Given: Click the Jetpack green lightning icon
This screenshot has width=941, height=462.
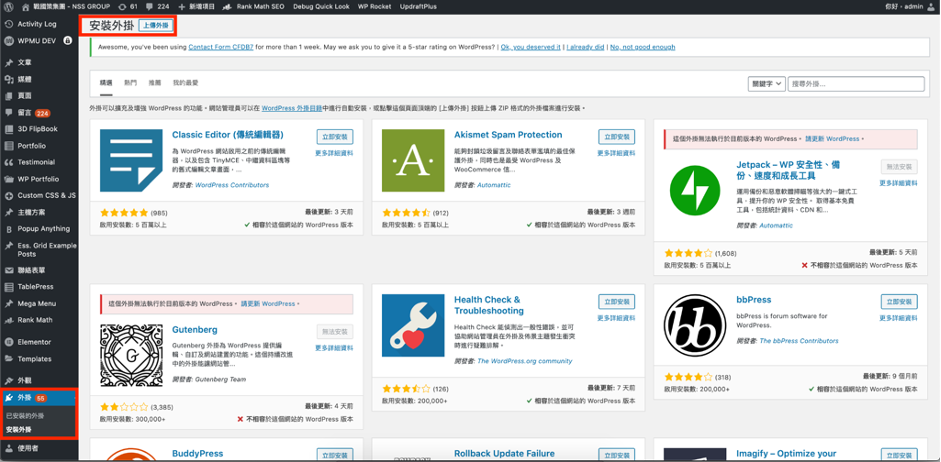Looking at the screenshot, I should (x=695, y=191).
